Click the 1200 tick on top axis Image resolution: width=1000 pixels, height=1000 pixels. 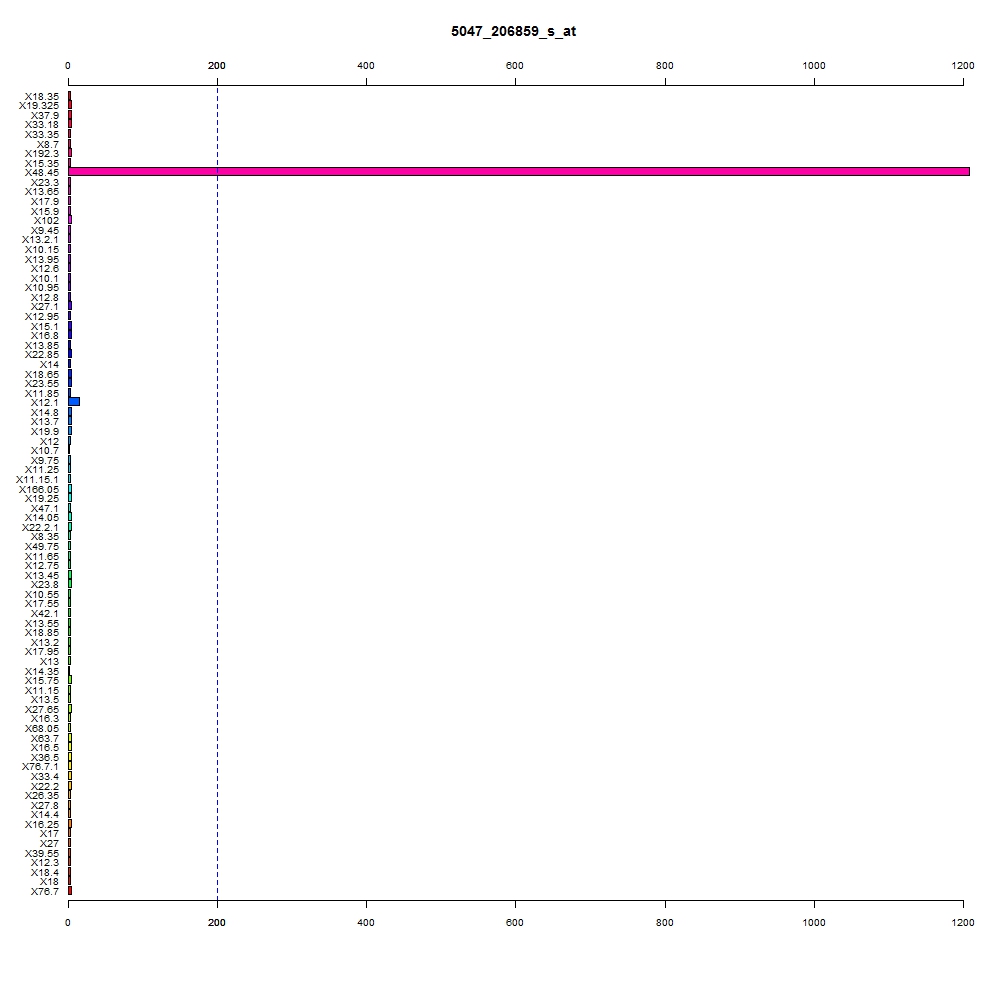click(963, 66)
